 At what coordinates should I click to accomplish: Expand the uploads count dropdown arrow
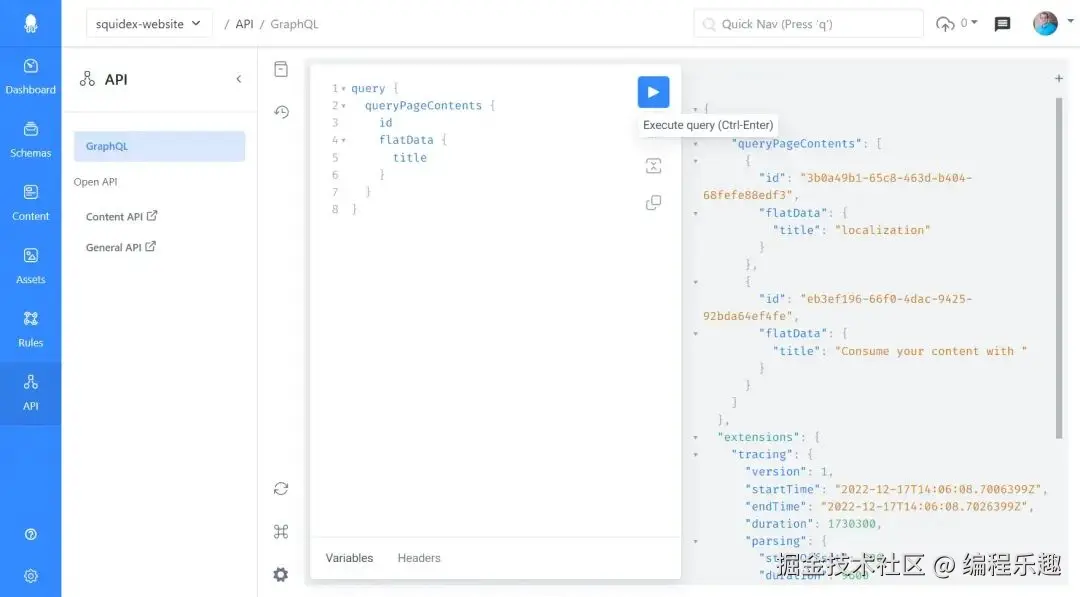[x=974, y=23]
